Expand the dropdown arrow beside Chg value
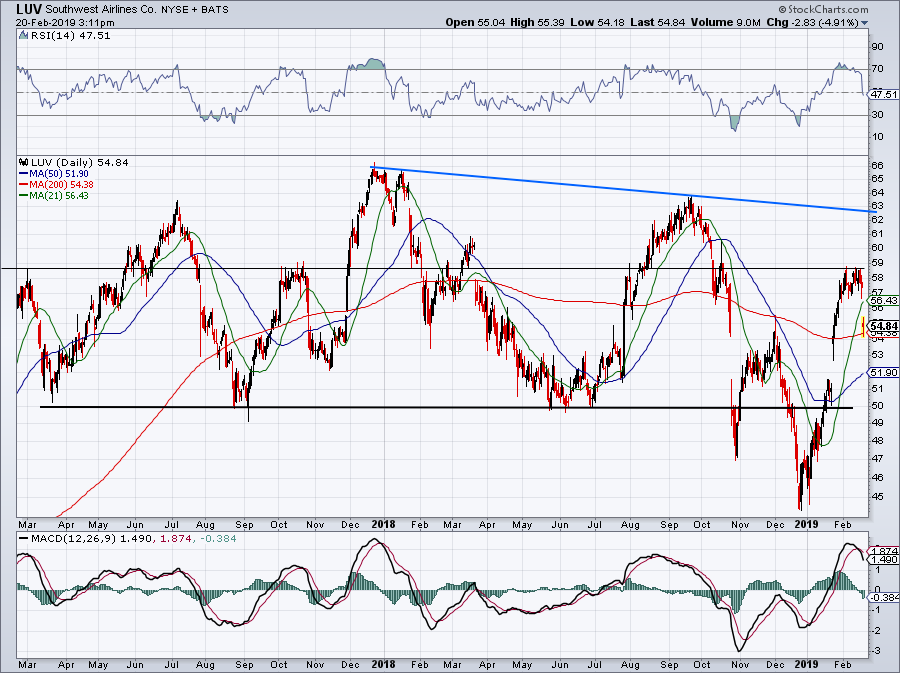The image size is (900, 673). [x=864, y=23]
